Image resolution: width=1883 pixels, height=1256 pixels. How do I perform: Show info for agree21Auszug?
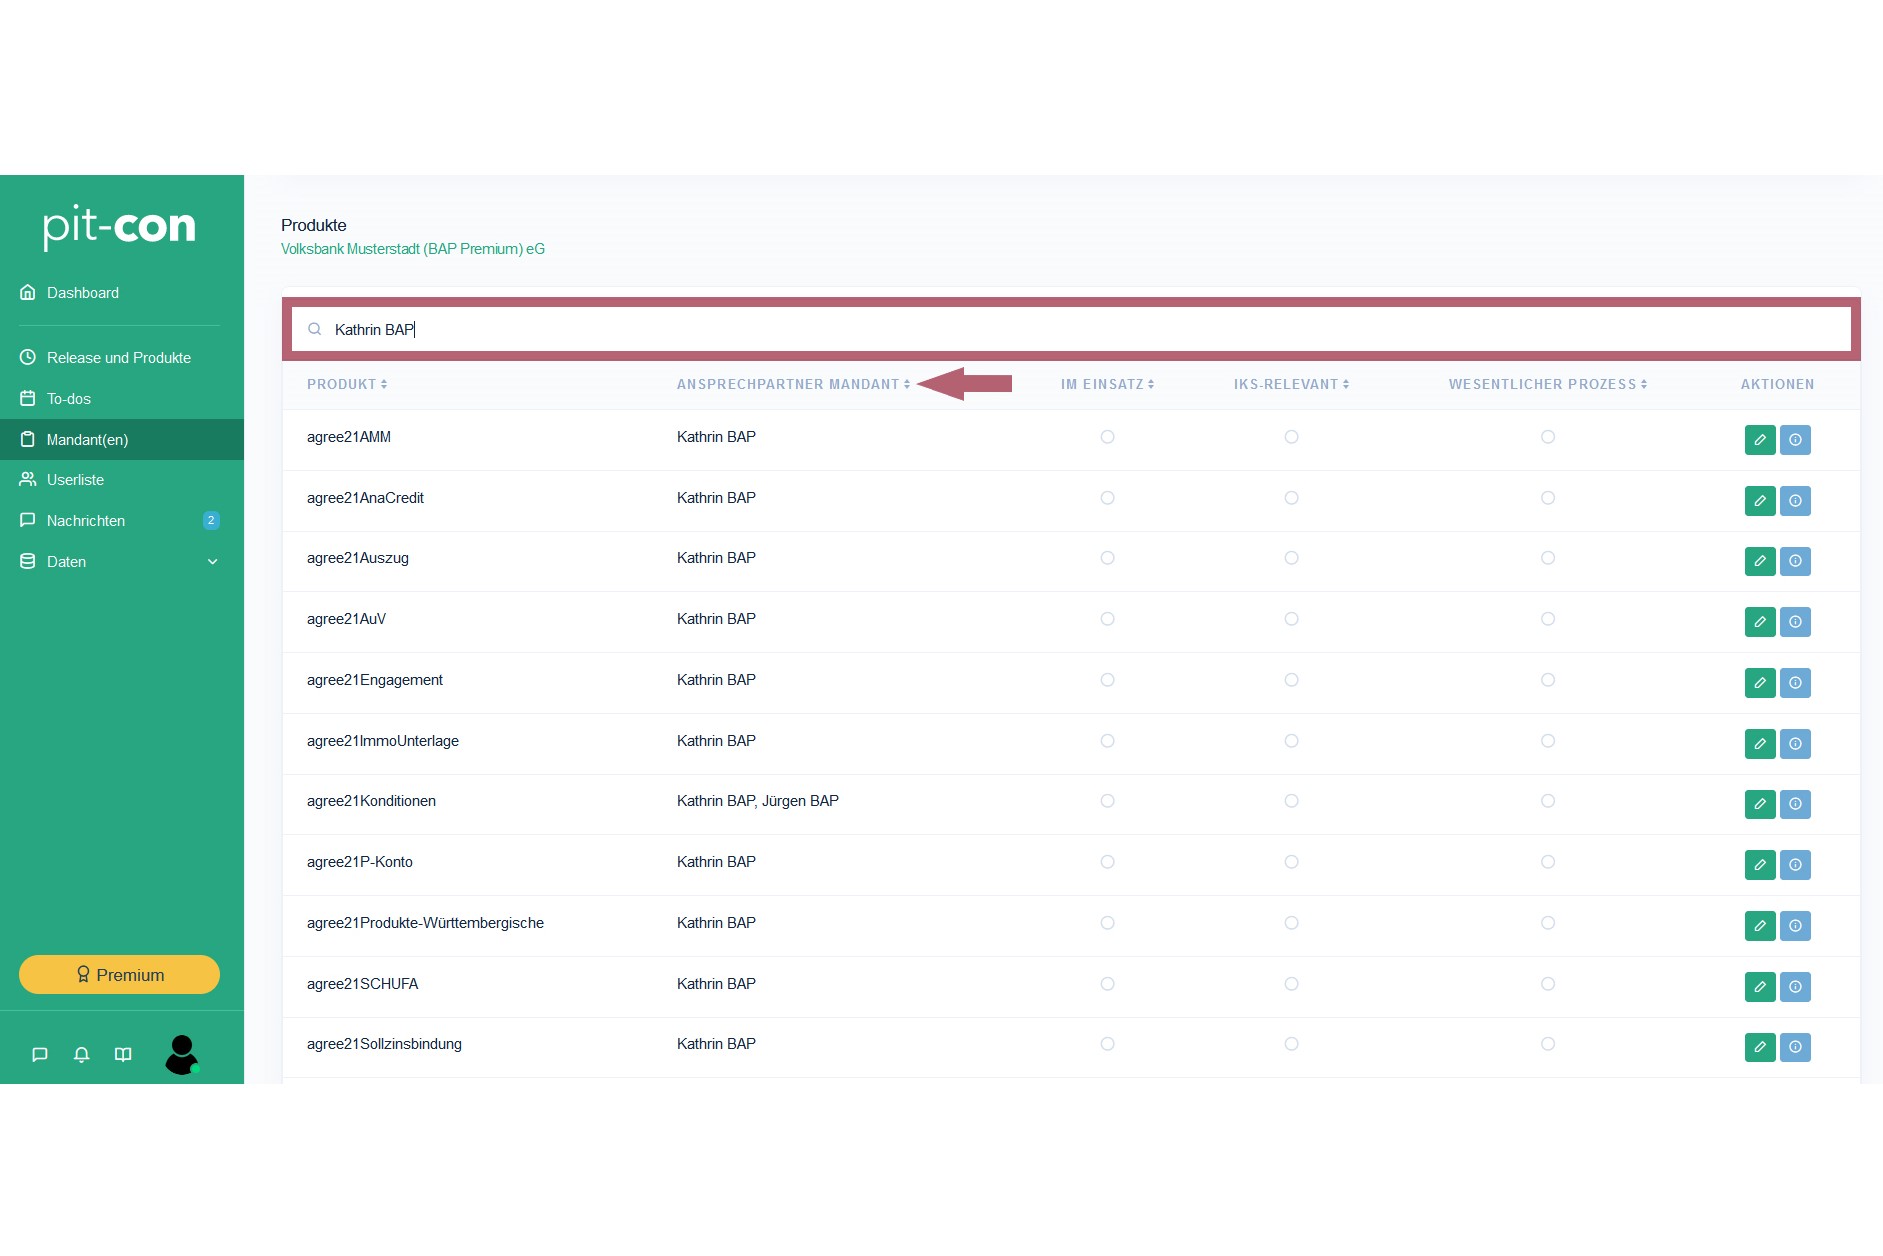1795,561
